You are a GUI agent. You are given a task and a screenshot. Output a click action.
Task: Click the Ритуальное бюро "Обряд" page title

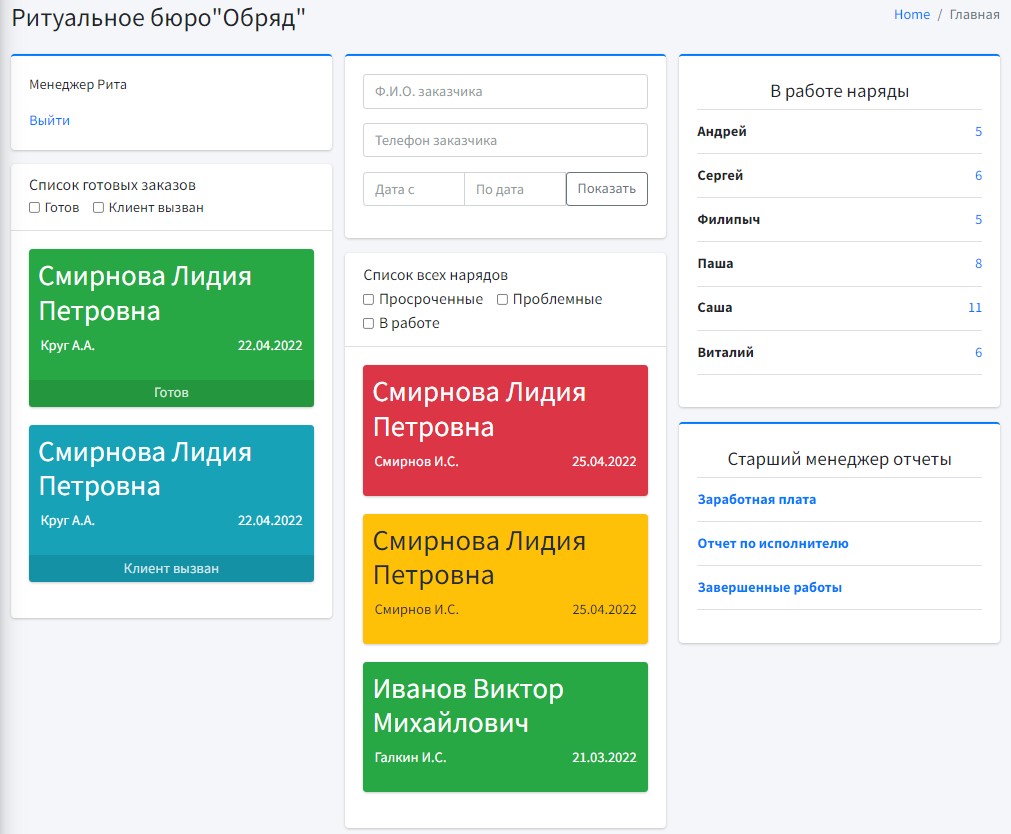click(x=159, y=17)
